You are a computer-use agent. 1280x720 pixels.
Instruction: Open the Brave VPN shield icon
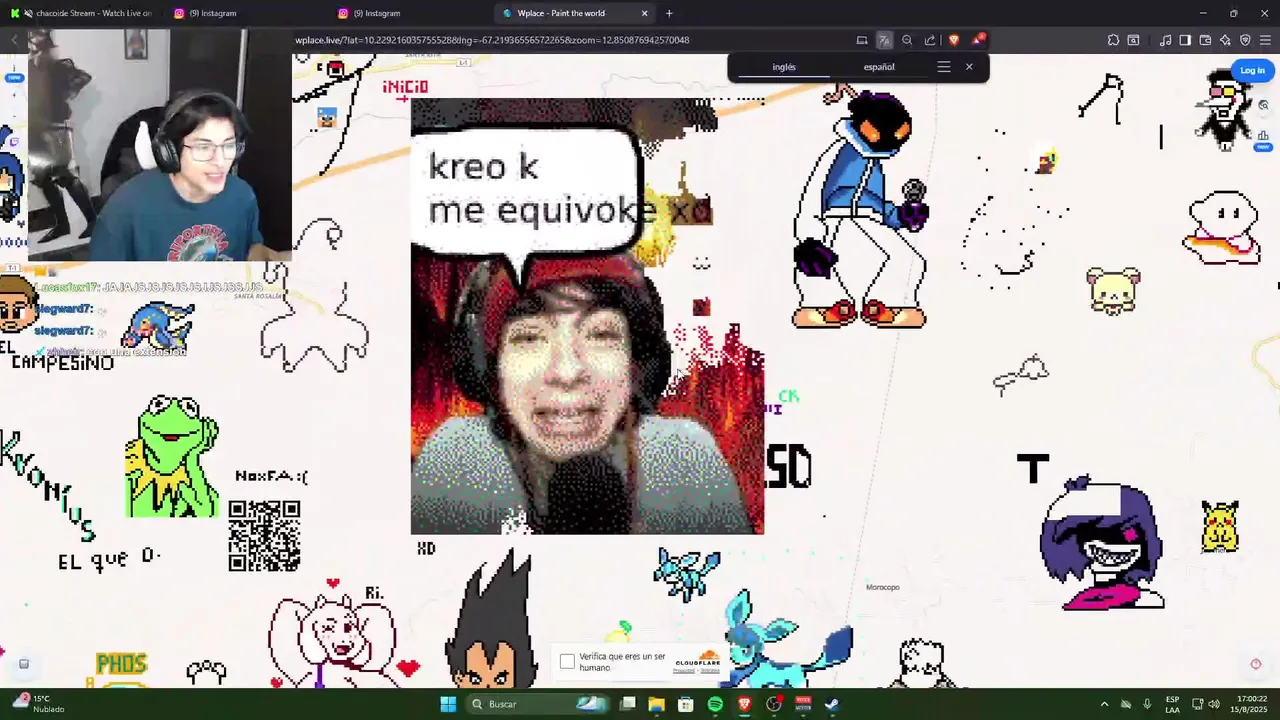click(x=1245, y=40)
